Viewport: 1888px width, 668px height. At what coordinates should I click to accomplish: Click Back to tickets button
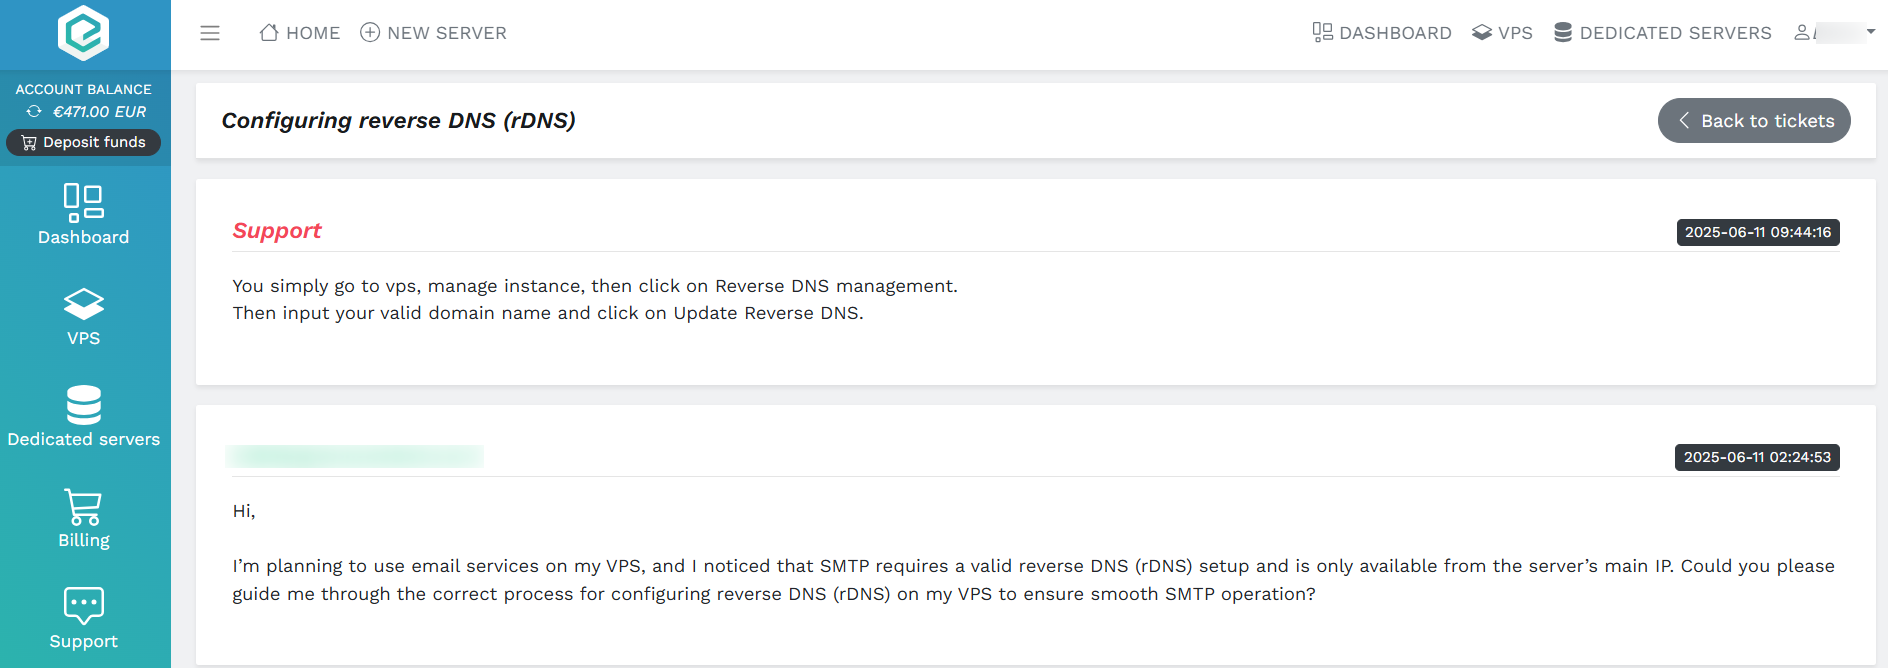coord(1754,121)
